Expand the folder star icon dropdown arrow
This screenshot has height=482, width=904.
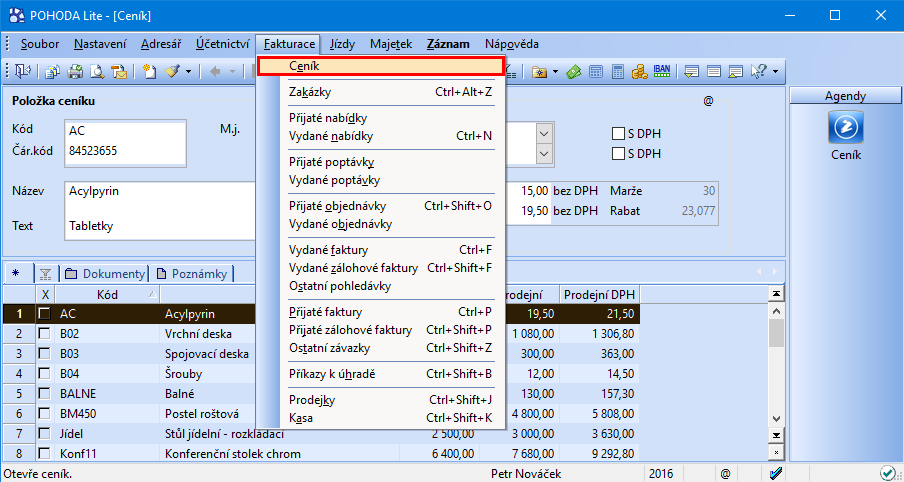555,72
